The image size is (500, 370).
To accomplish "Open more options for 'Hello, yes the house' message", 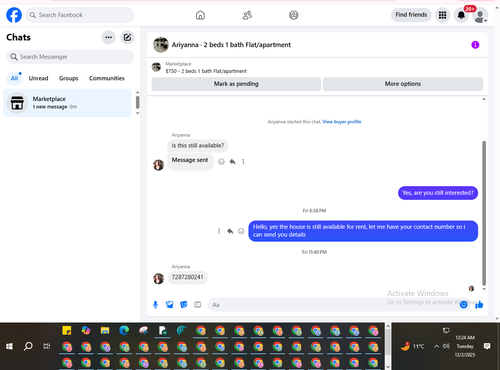I will point(219,231).
